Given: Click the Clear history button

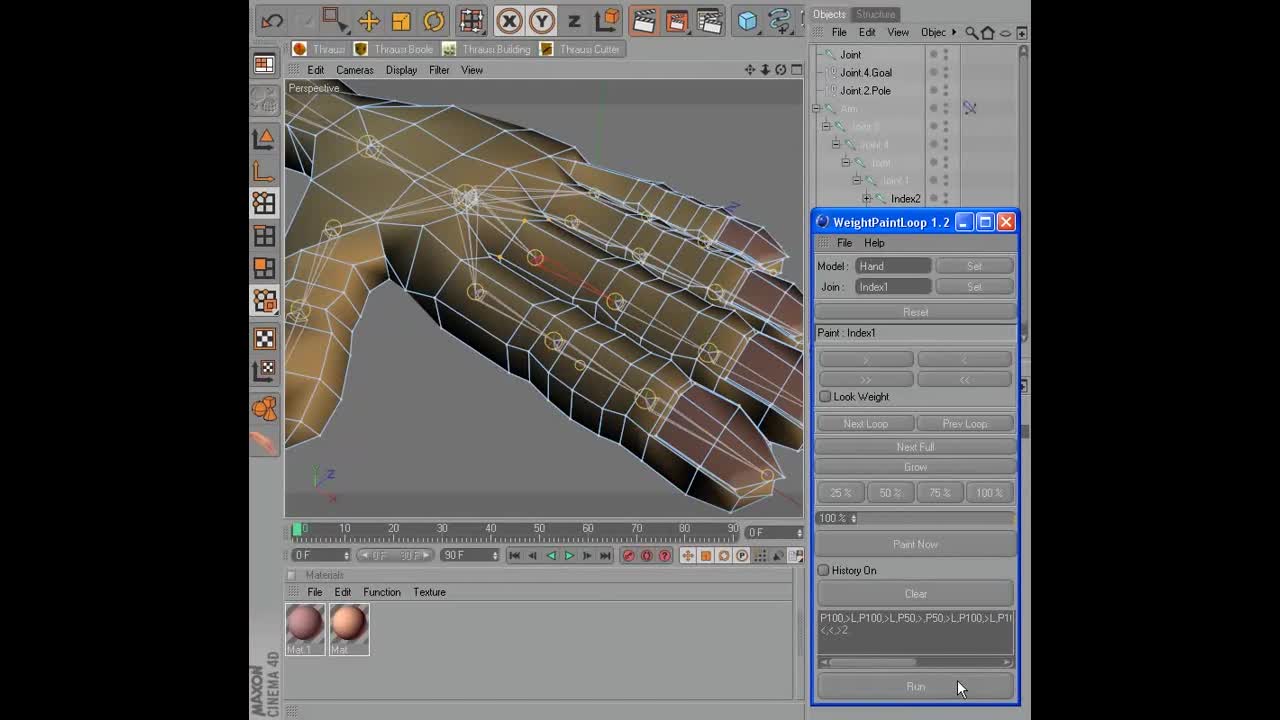Looking at the screenshot, I should [x=915, y=594].
